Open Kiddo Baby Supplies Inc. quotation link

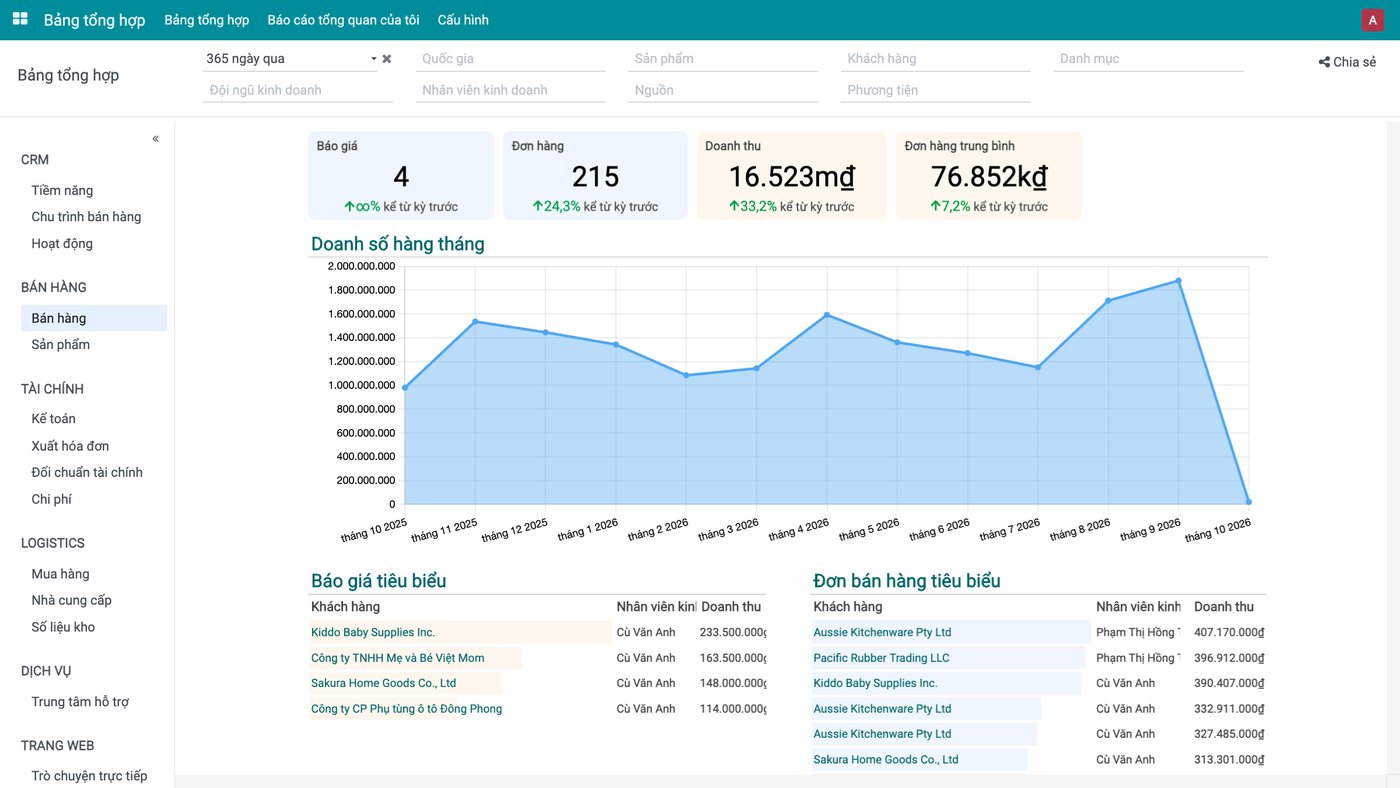pyautogui.click(x=373, y=632)
